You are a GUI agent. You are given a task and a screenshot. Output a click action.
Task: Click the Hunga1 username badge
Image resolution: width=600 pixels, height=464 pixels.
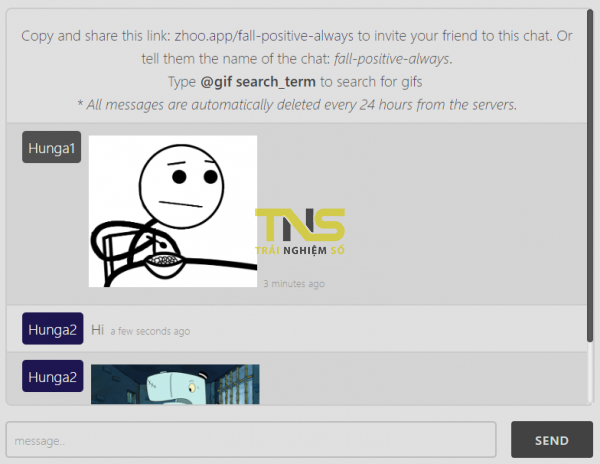51,147
